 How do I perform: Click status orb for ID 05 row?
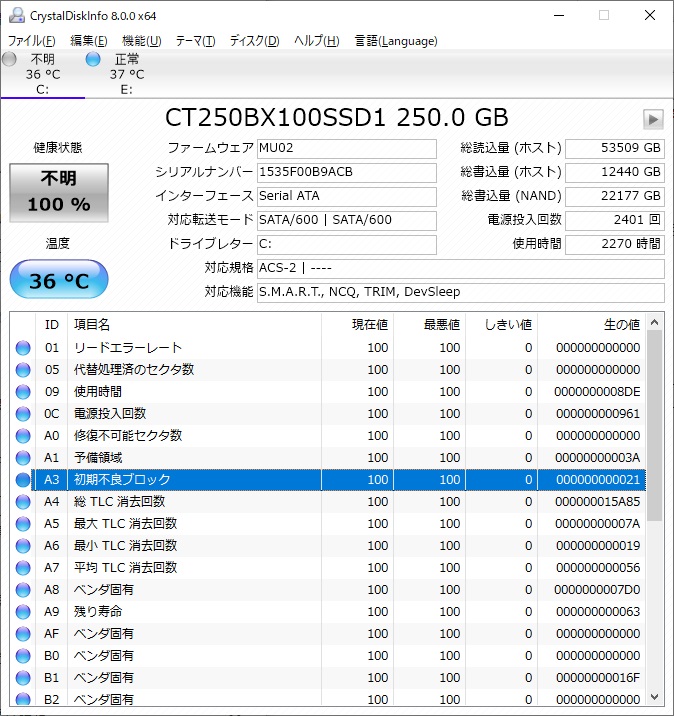tap(23, 370)
